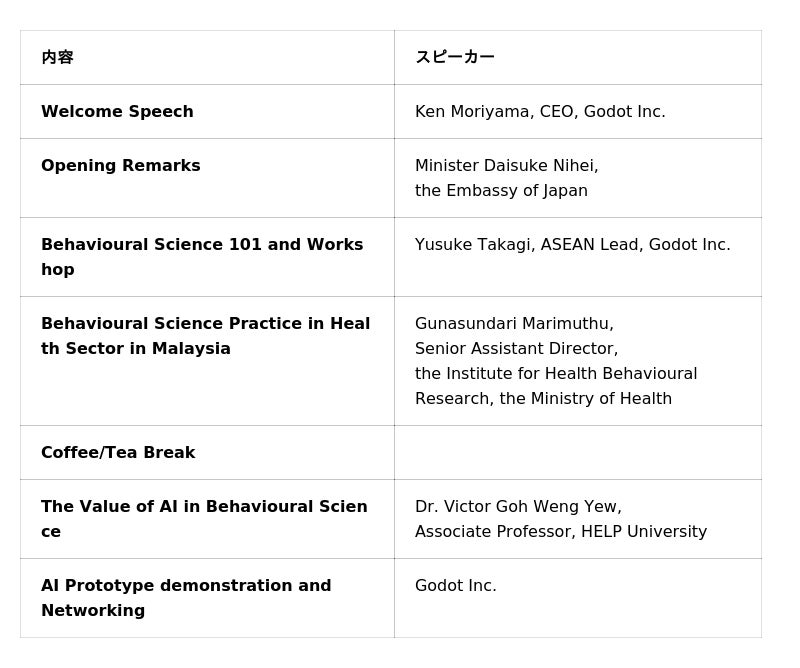The height and width of the screenshot is (668, 800).
Task: Click the standalone Godot Inc. in last row
Action: click(455, 586)
